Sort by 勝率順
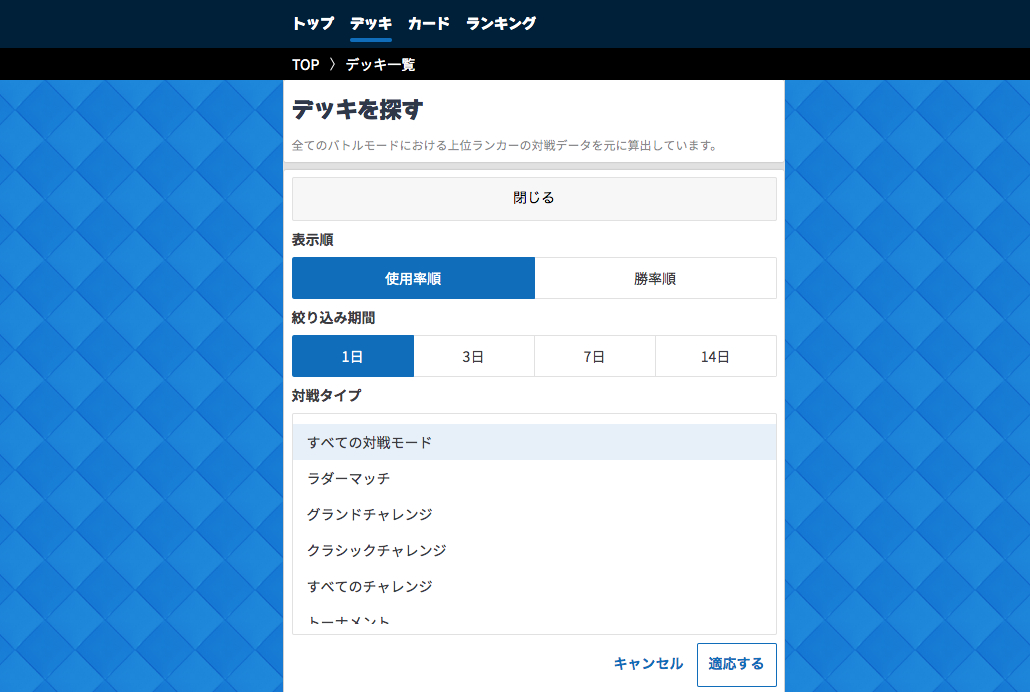Viewport: 1030px width, 692px height. click(655, 279)
